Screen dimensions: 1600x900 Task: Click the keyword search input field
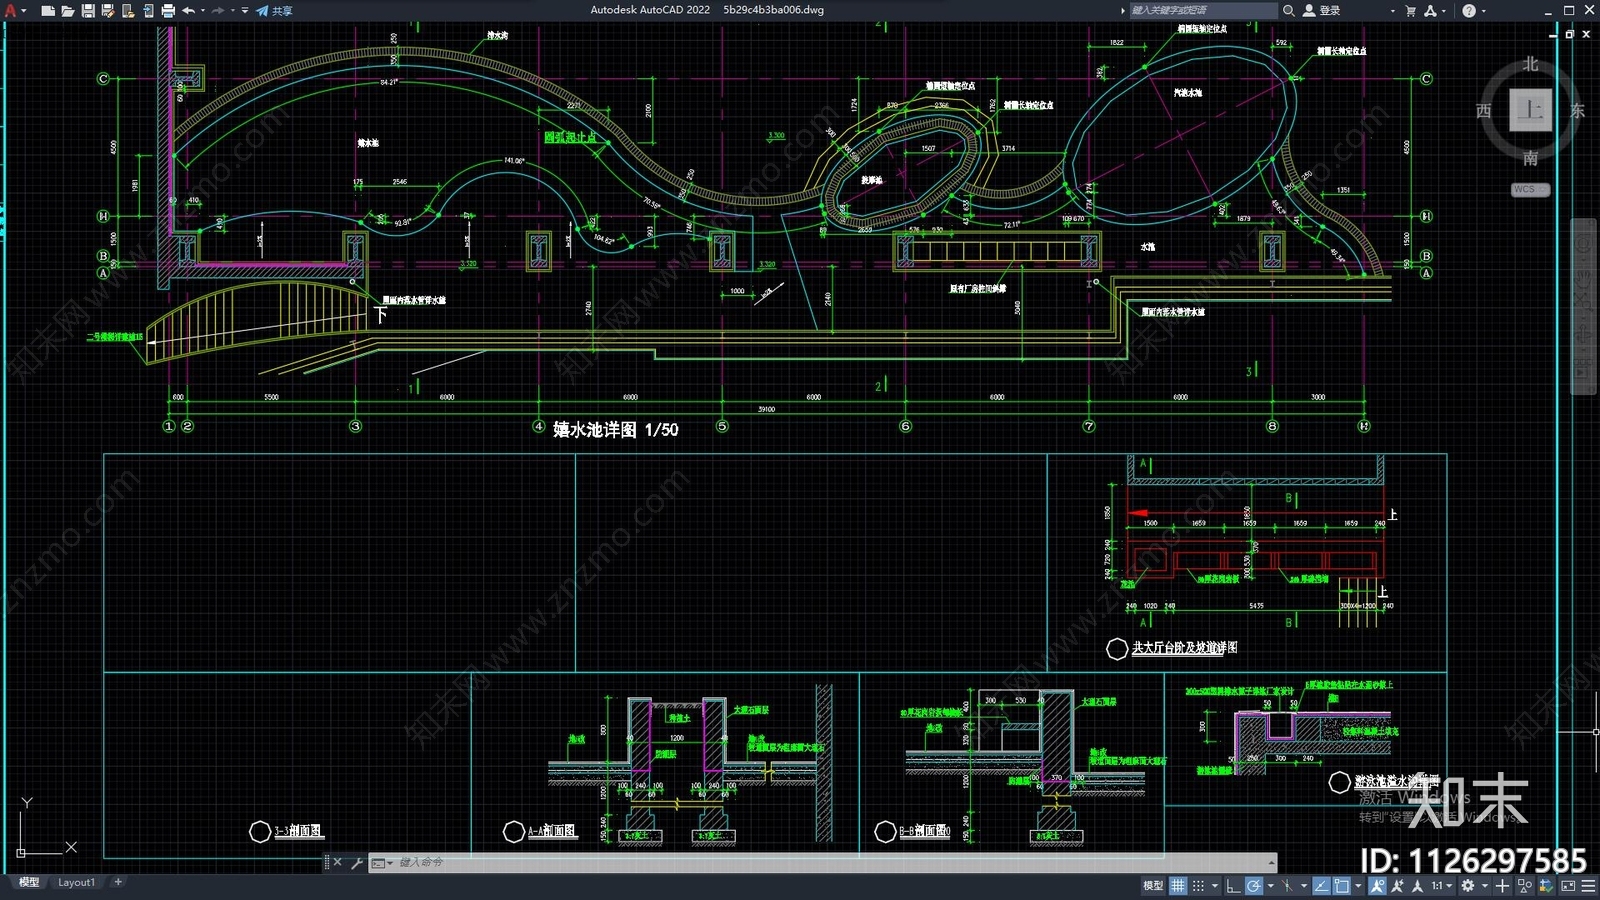point(1203,10)
